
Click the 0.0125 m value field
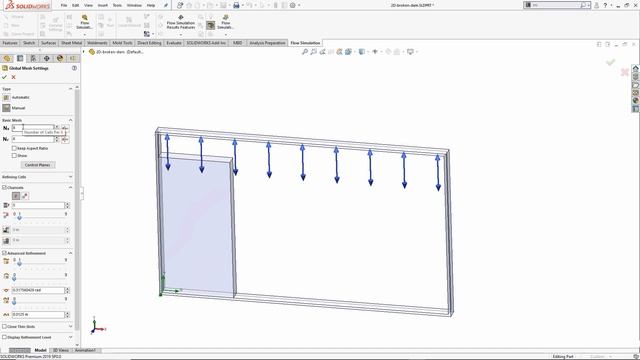coord(38,315)
